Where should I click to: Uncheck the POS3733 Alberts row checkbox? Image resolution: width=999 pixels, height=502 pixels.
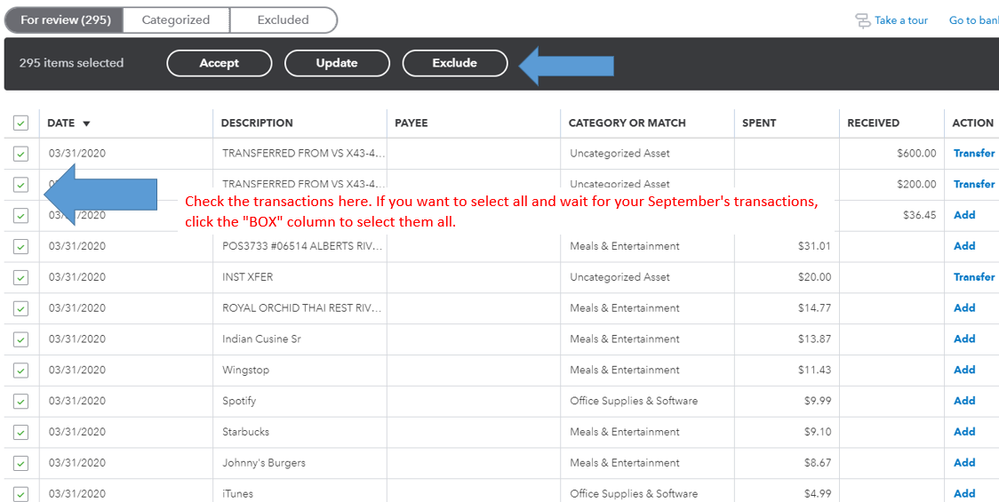pos(21,246)
